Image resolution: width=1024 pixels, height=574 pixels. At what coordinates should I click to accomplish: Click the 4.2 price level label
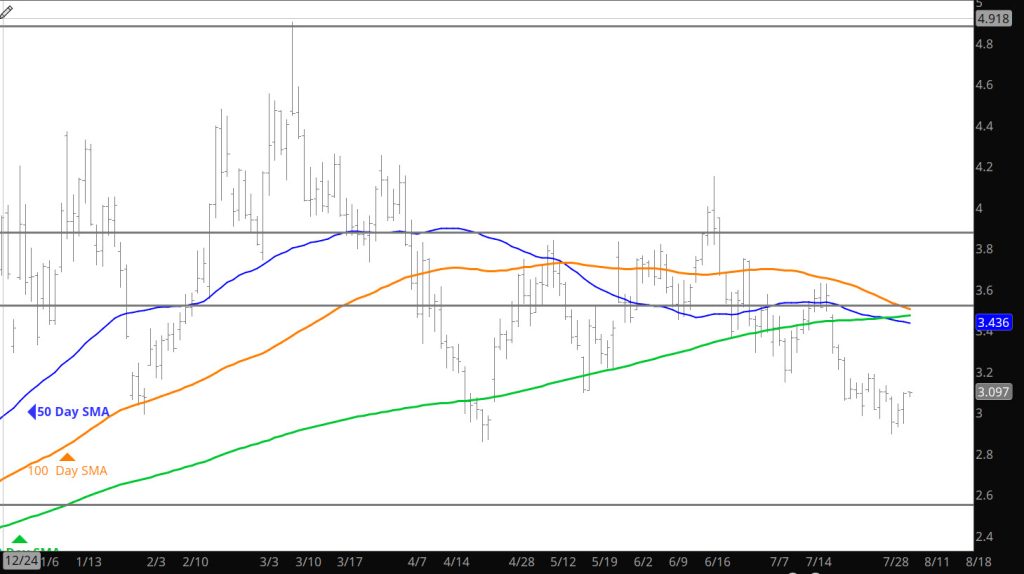[x=984, y=167]
